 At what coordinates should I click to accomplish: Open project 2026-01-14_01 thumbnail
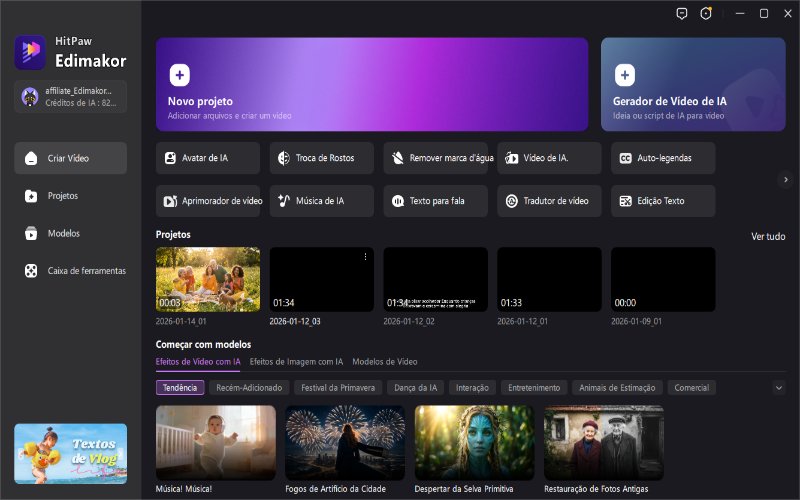(208, 280)
